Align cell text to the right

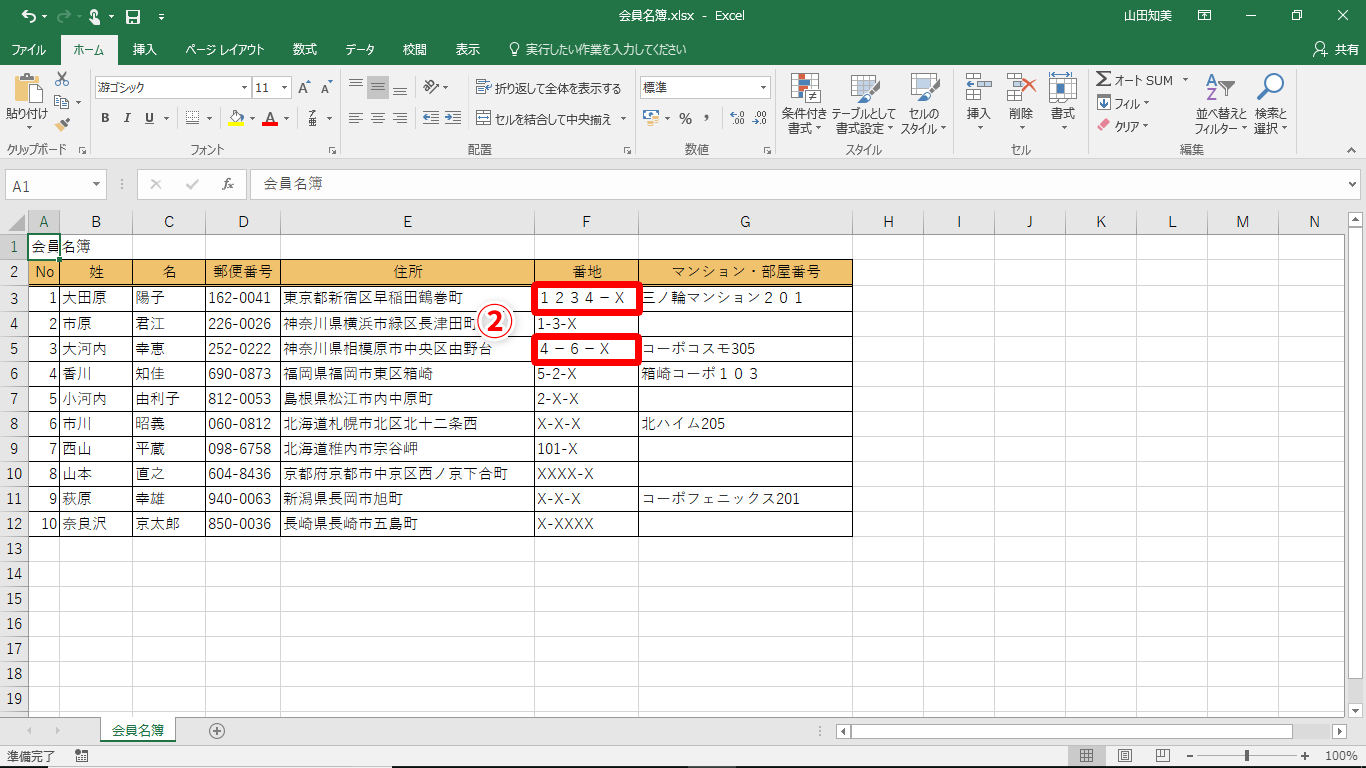[x=399, y=118]
